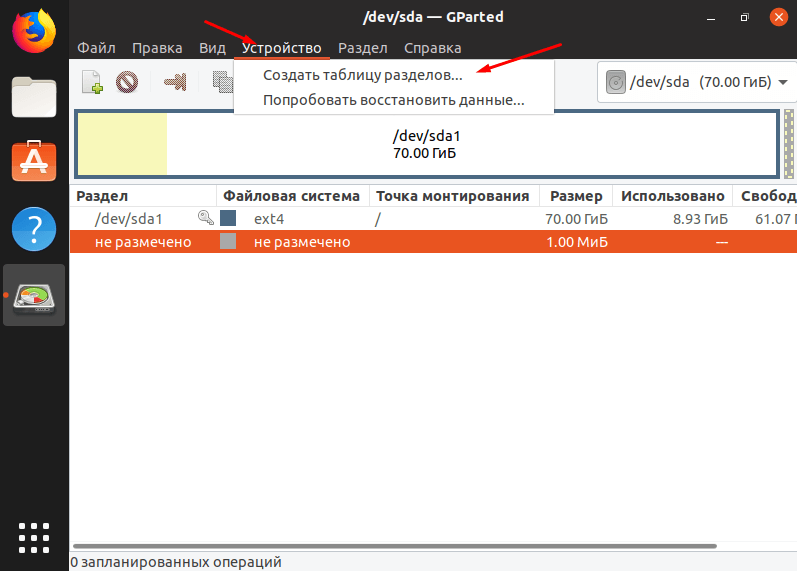Click the disk icon in device selector
Image resolution: width=797 pixels, height=571 pixels.
[x=616, y=82]
